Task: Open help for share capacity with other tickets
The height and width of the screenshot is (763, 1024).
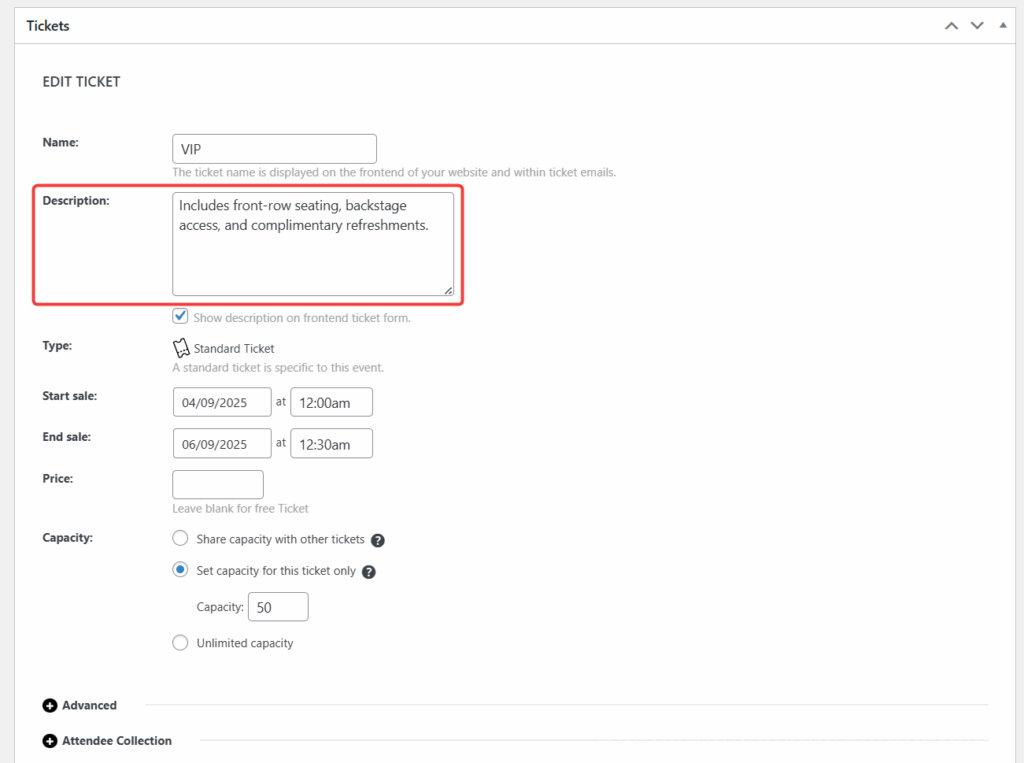Action: coord(378,538)
